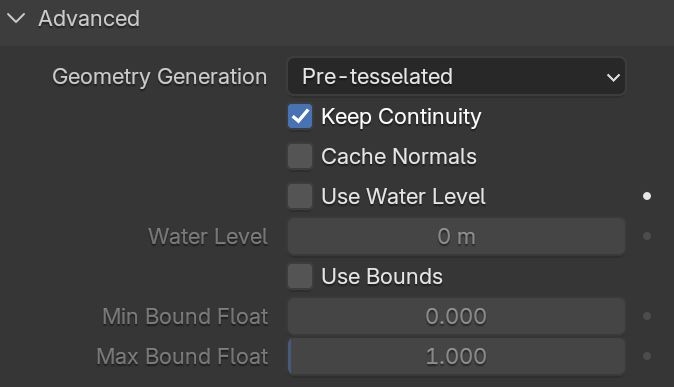Uncheck the Keep Continuity checkbox
Viewport: 674px width, 387px height.
point(300,116)
